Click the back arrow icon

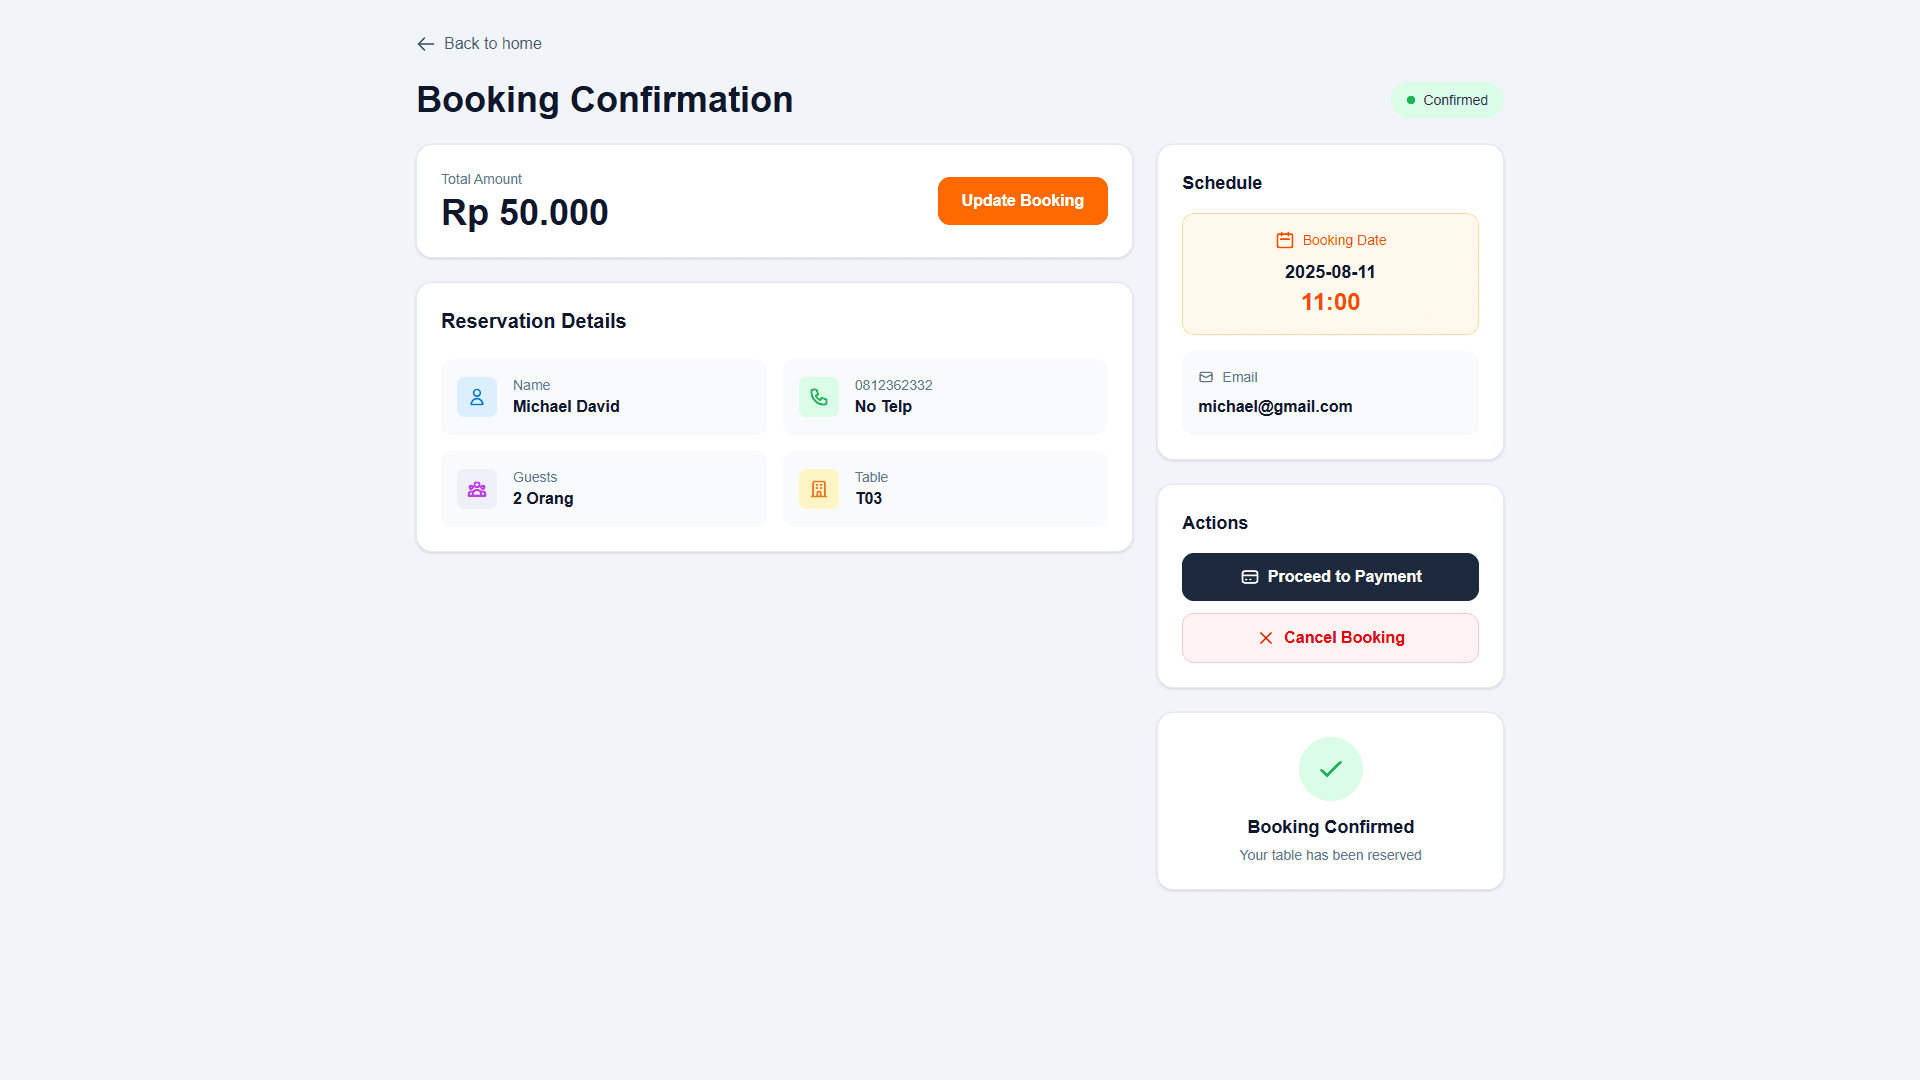tap(426, 44)
